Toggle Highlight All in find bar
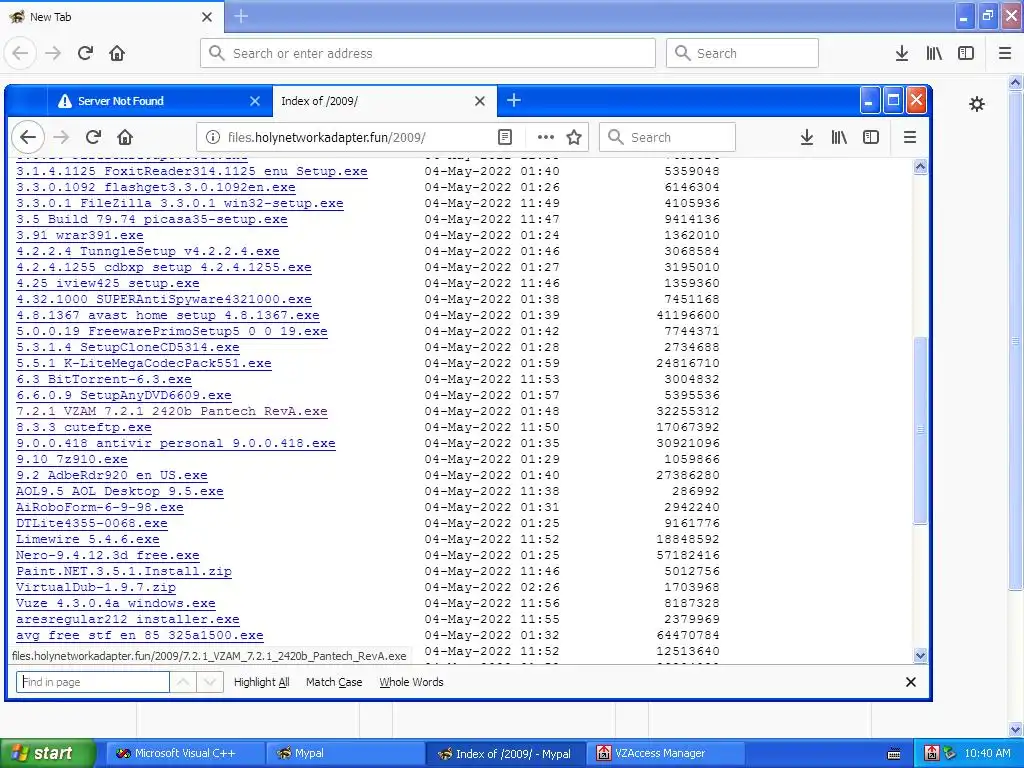 (x=262, y=682)
